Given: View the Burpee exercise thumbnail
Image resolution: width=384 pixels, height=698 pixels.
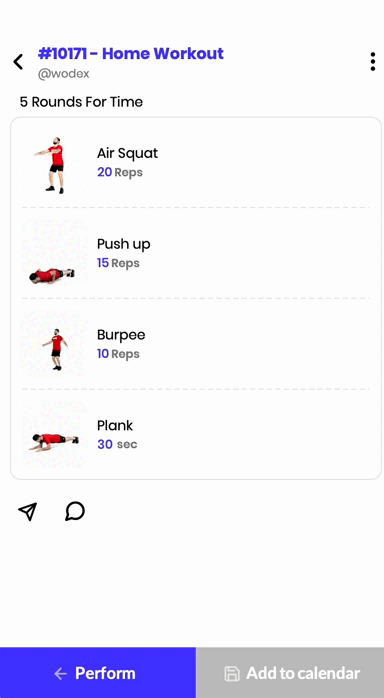Looking at the screenshot, I should [54, 345].
